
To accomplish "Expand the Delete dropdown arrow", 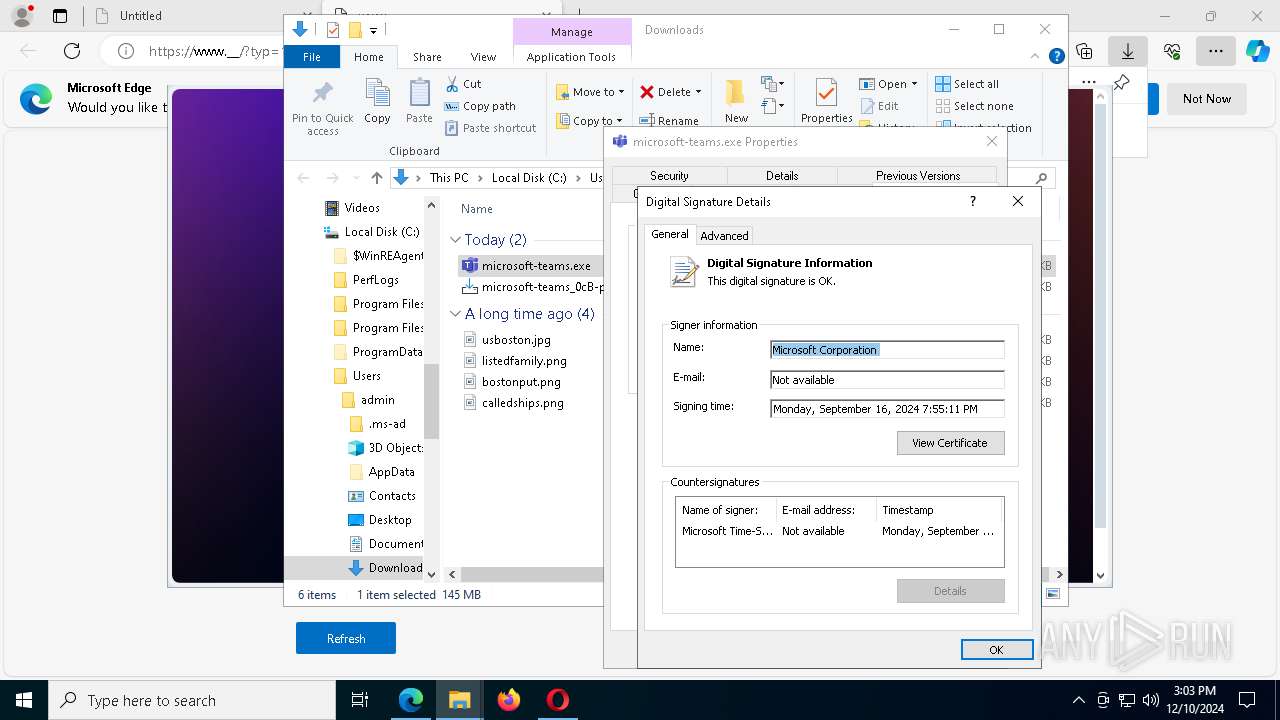I will pyautogui.click(x=698, y=92).
